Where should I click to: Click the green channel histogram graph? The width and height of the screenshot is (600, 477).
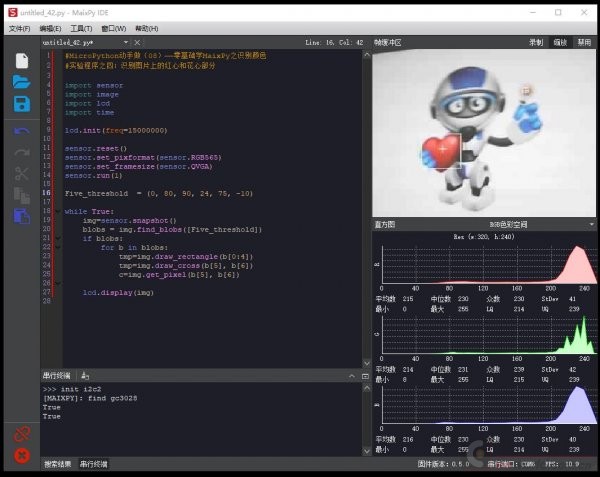489,335
